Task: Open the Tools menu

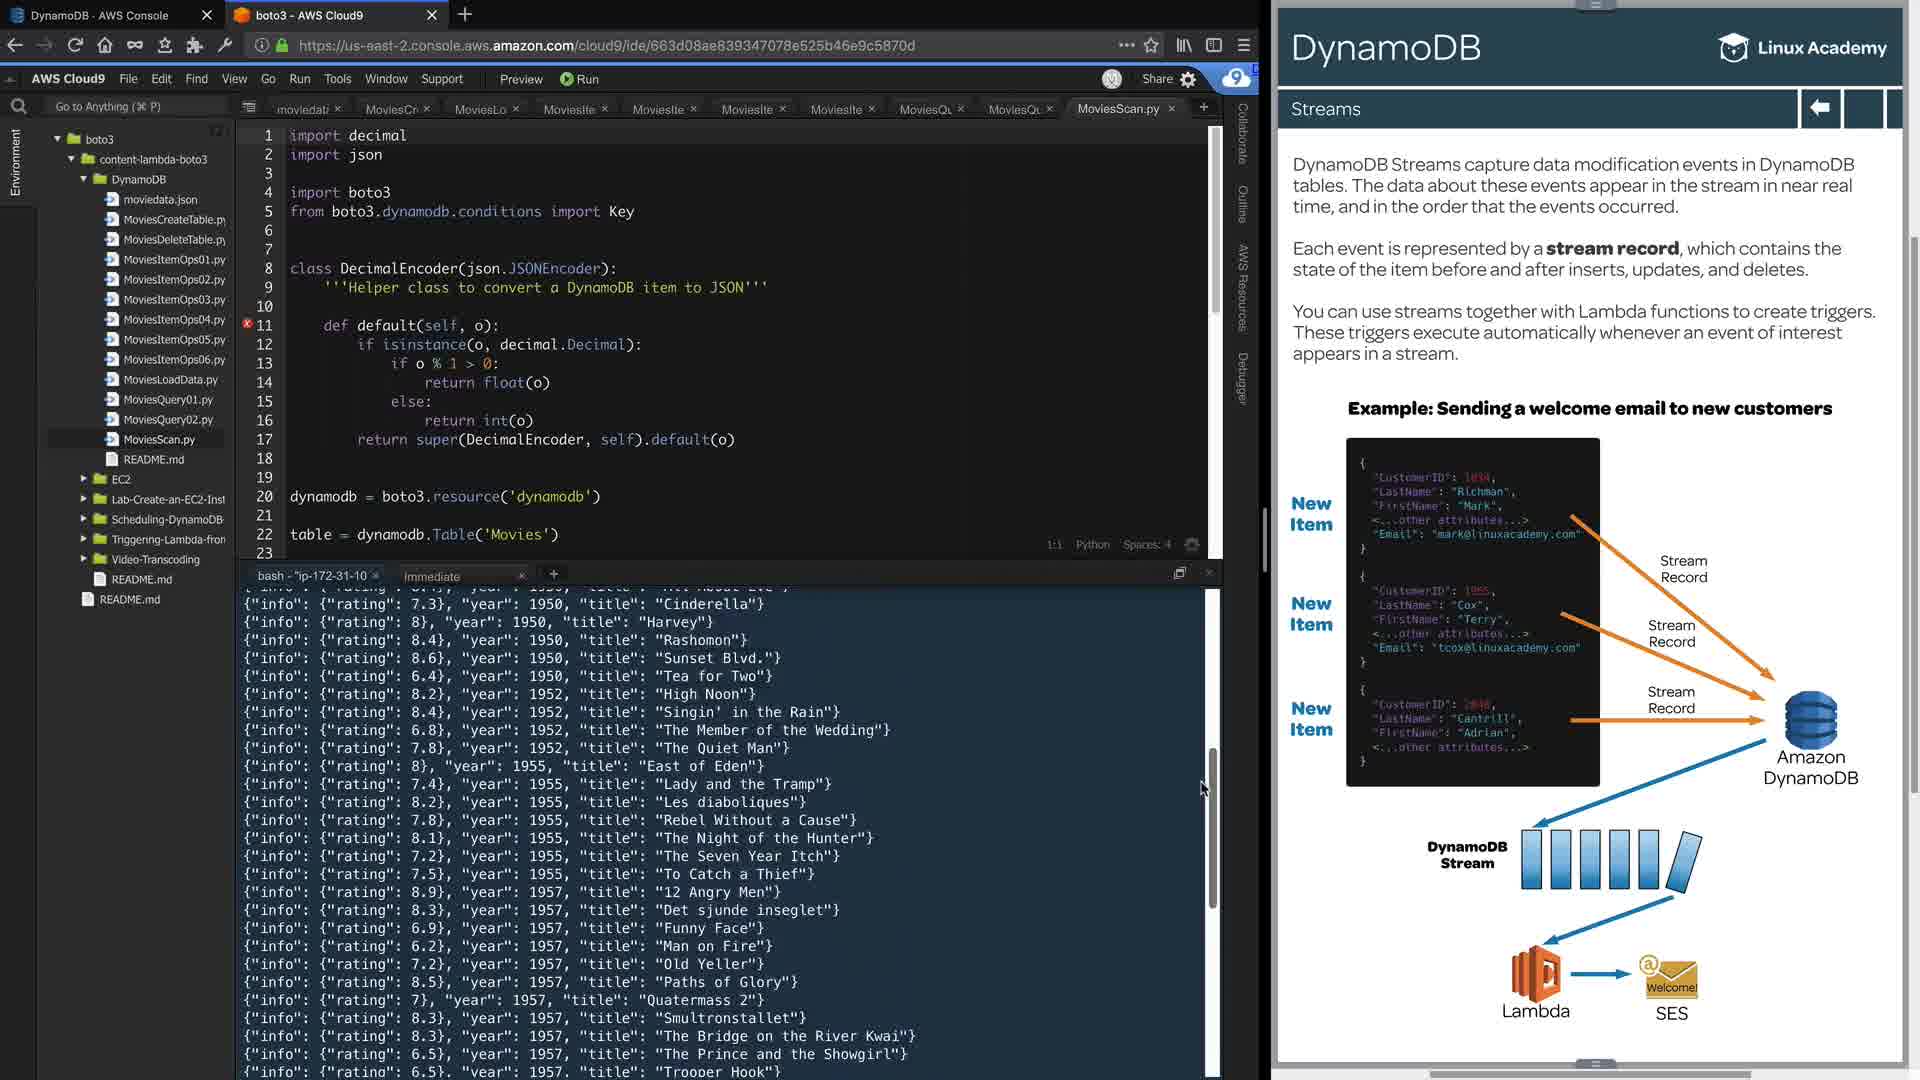Action: coord(337,79)
